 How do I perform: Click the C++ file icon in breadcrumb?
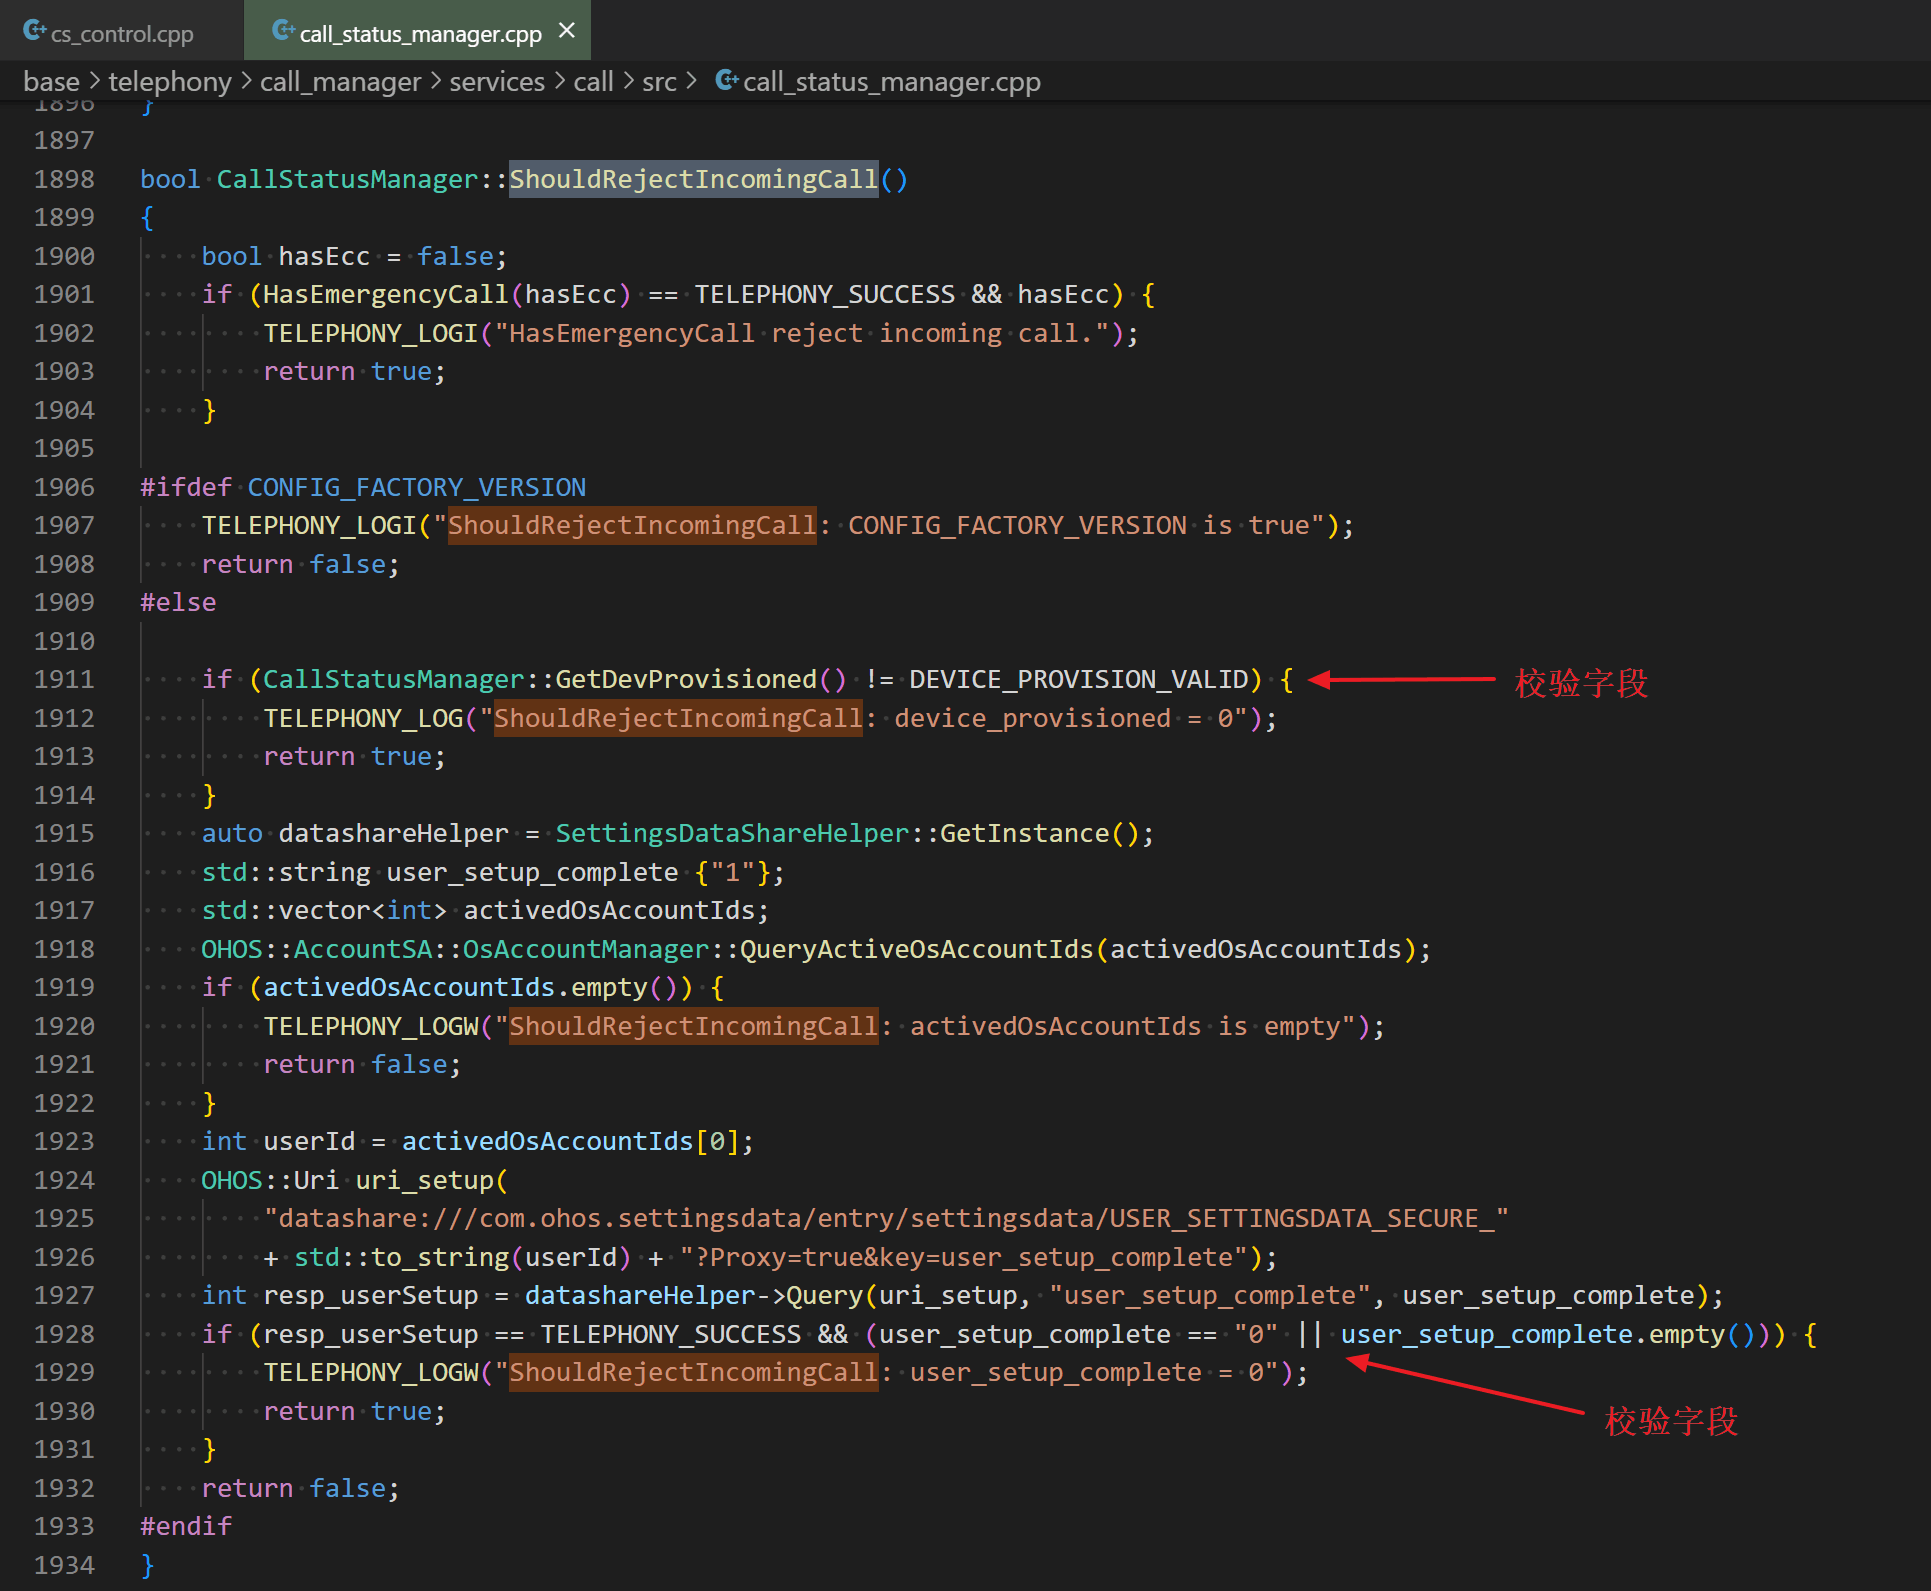click(x=727, y=80)
